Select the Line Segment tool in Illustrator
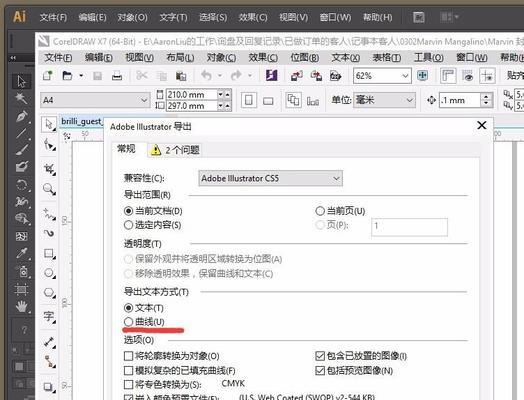 pyautogui.click(x=21, y=133)
